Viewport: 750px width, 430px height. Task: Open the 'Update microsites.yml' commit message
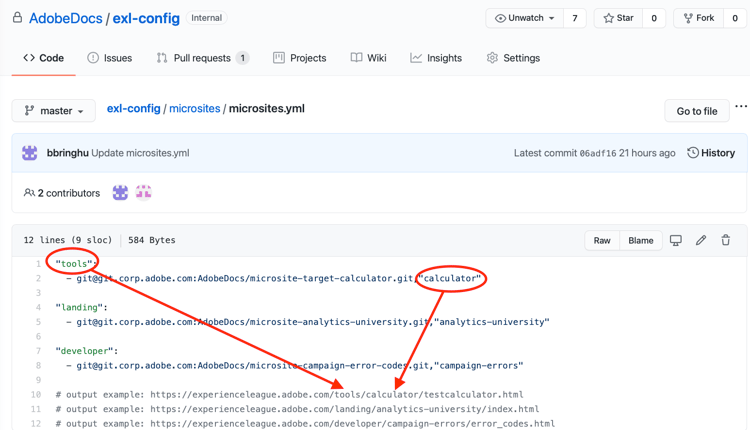(140, 153)
